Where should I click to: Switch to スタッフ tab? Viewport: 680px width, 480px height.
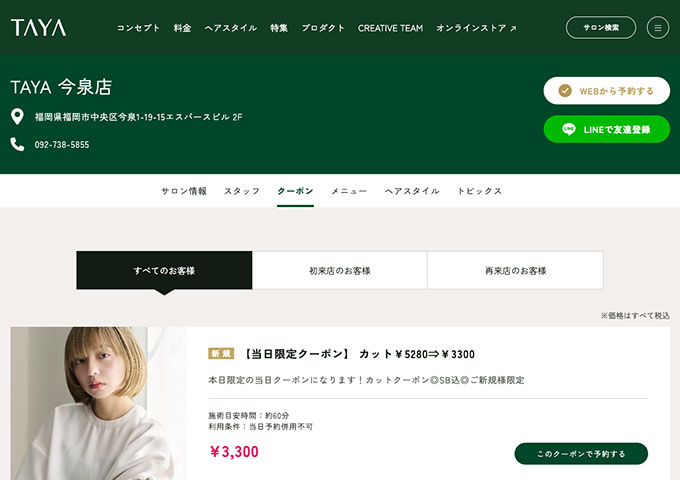(242, 191)
